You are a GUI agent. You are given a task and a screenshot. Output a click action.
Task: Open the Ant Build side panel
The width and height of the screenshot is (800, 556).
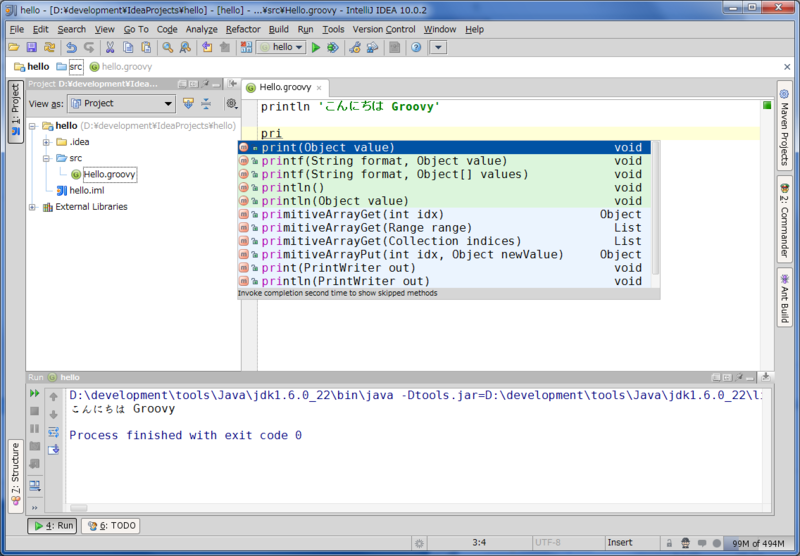[x=784, y=297]
